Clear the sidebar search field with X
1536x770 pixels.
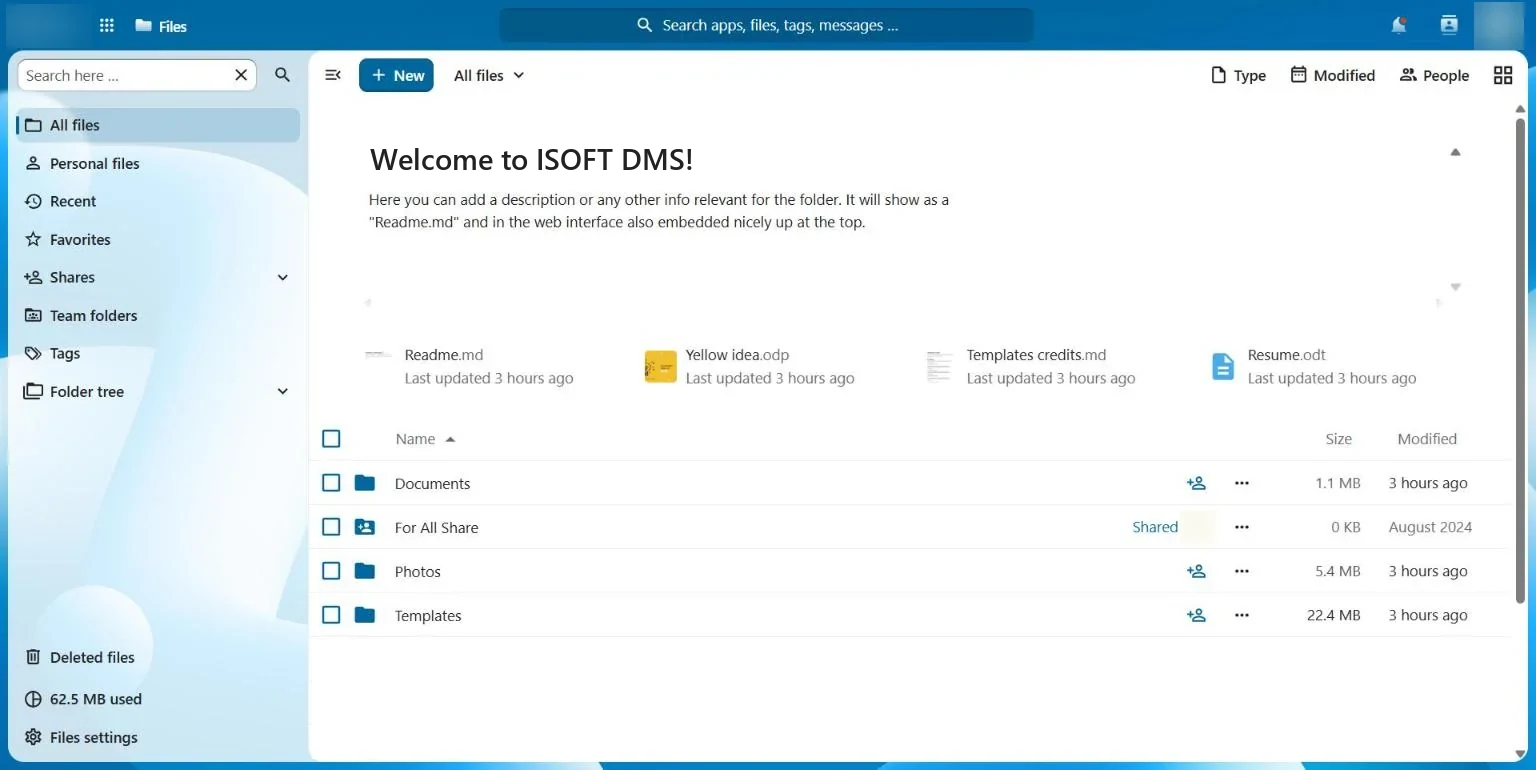pos(241,75)
